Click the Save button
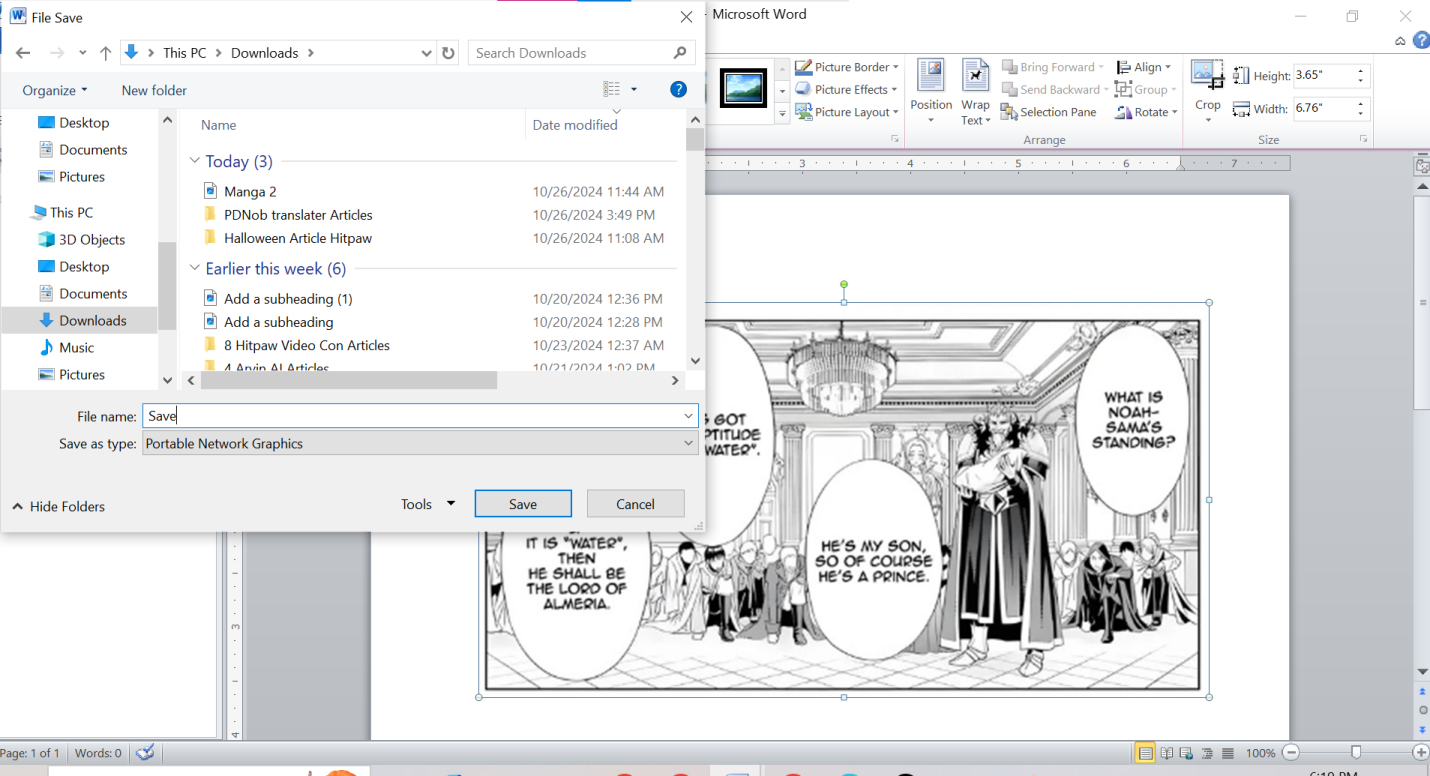The image size is (1430, 776). [522, 503]
